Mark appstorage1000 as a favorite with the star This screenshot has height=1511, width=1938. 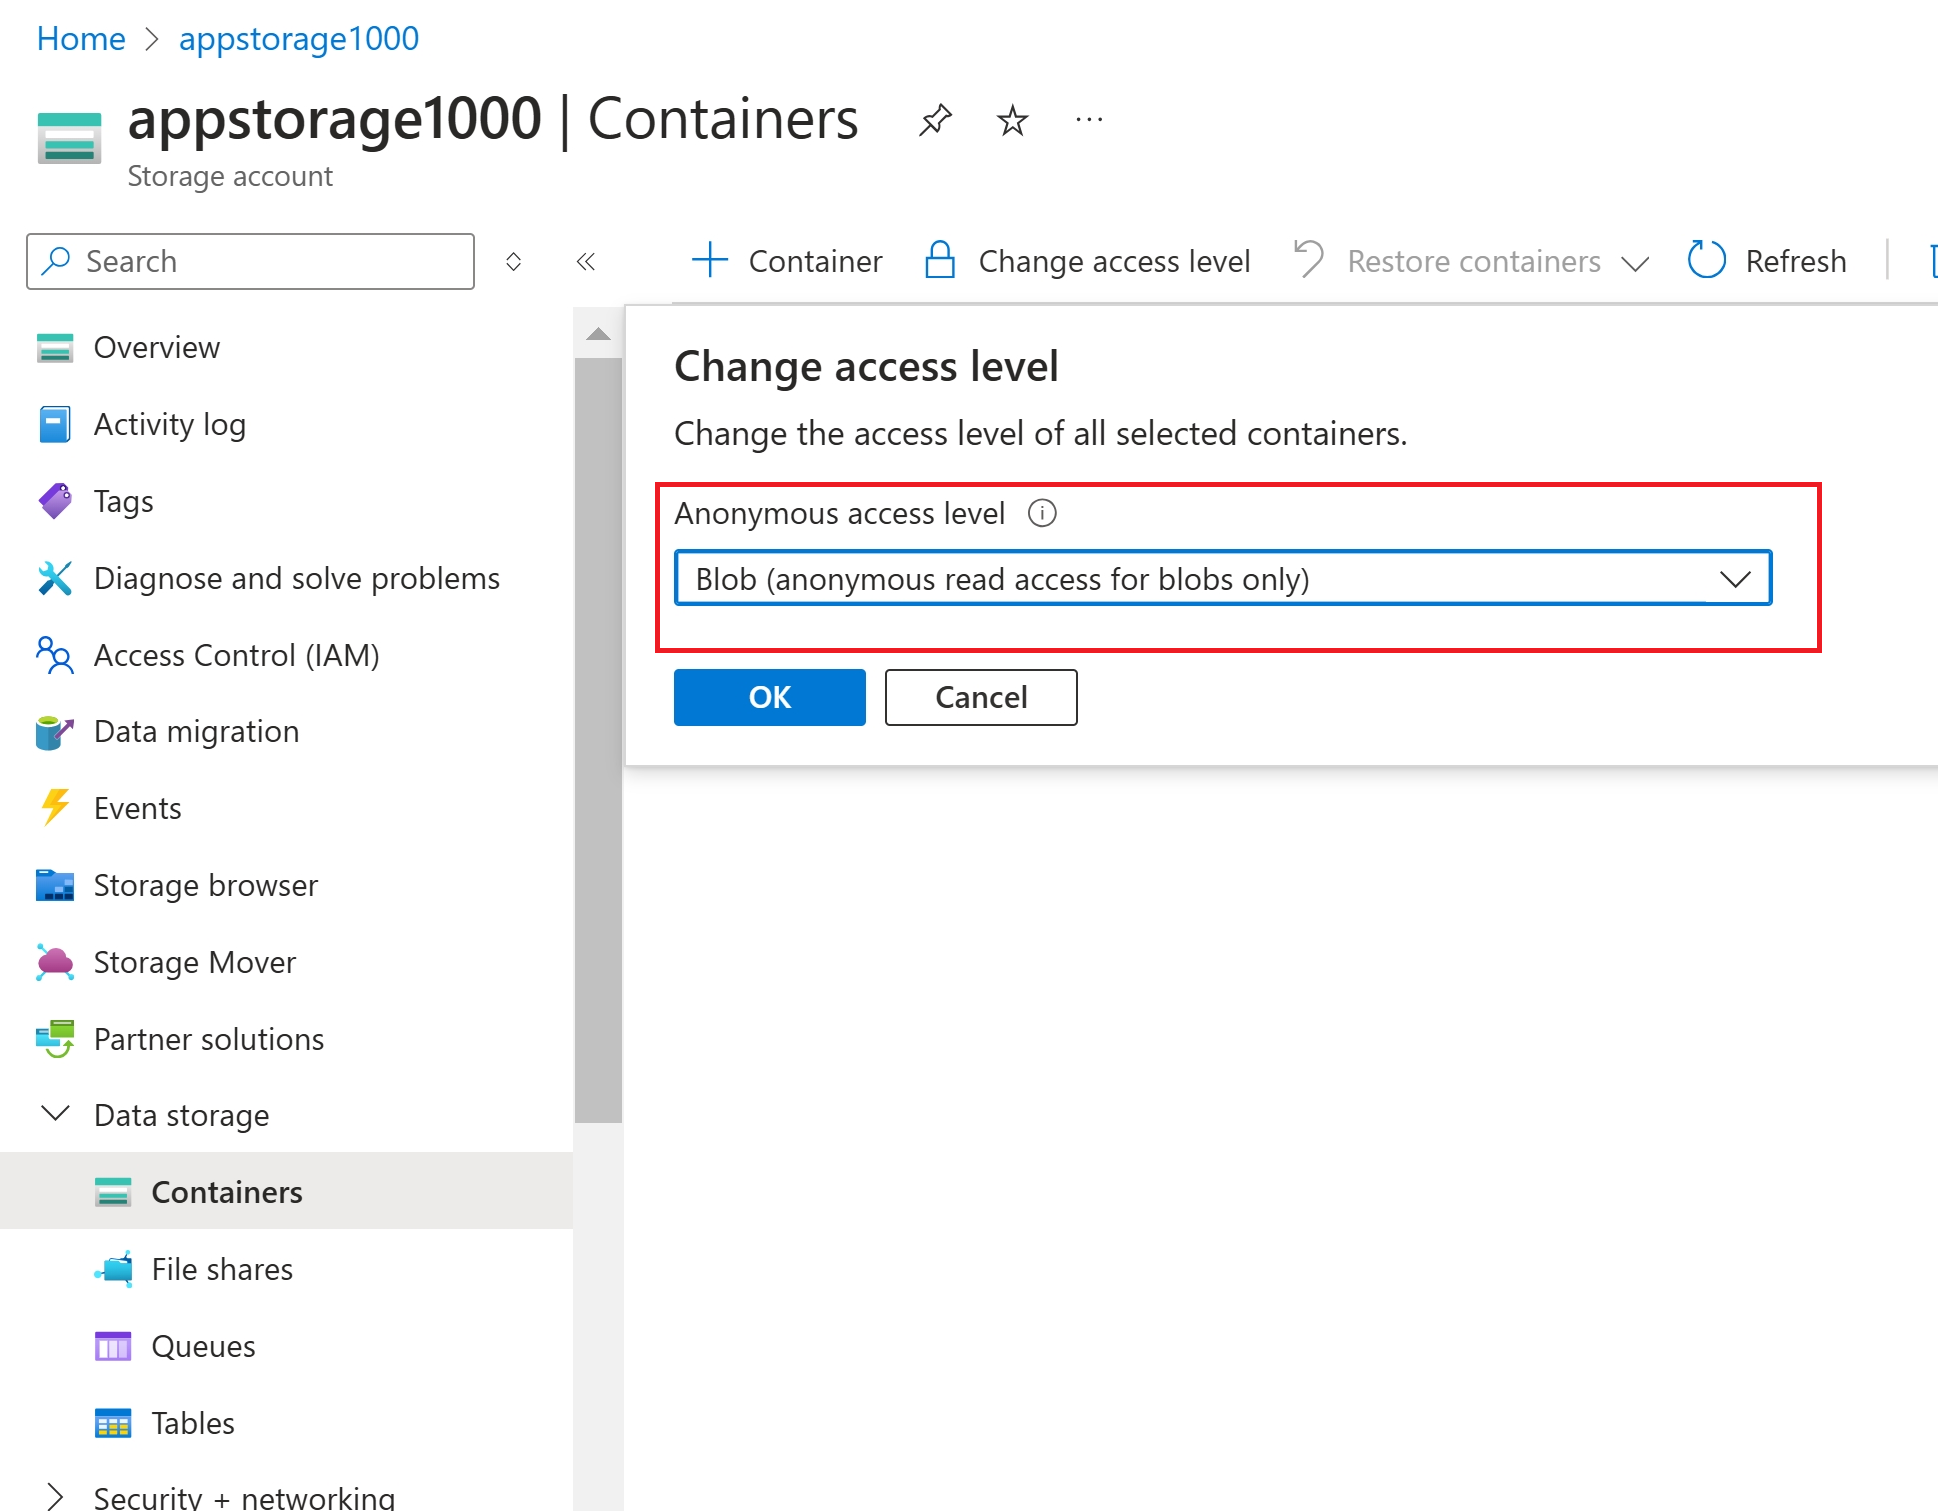(1012, 120)
